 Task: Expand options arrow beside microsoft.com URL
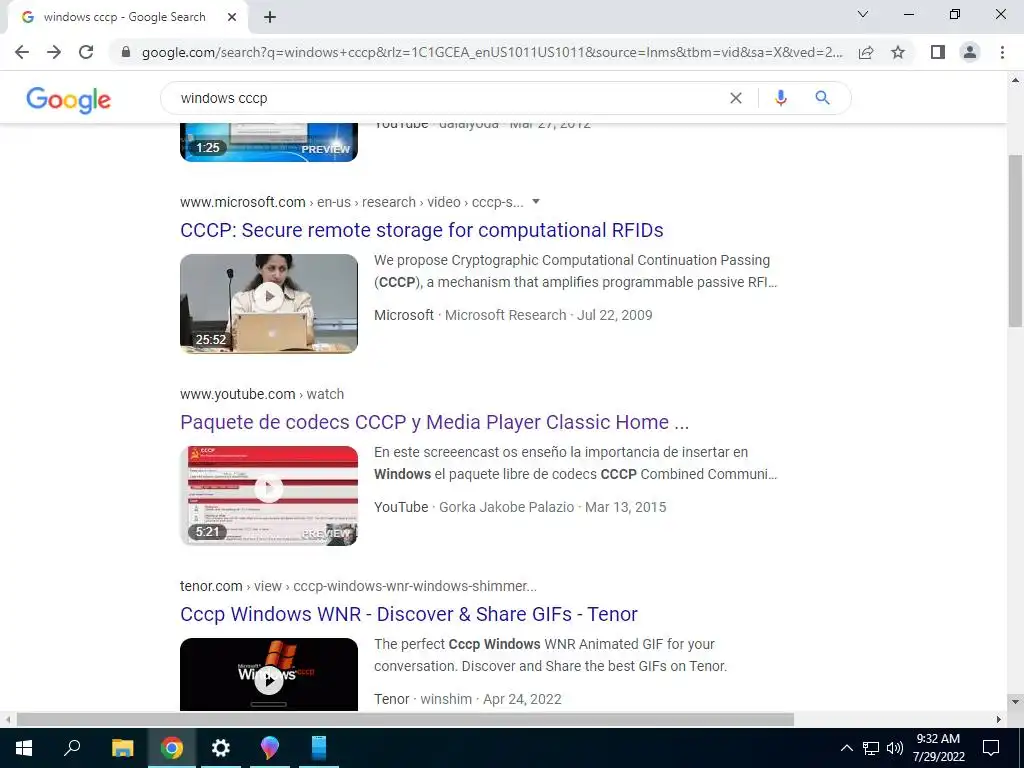(x=536, y=201)
